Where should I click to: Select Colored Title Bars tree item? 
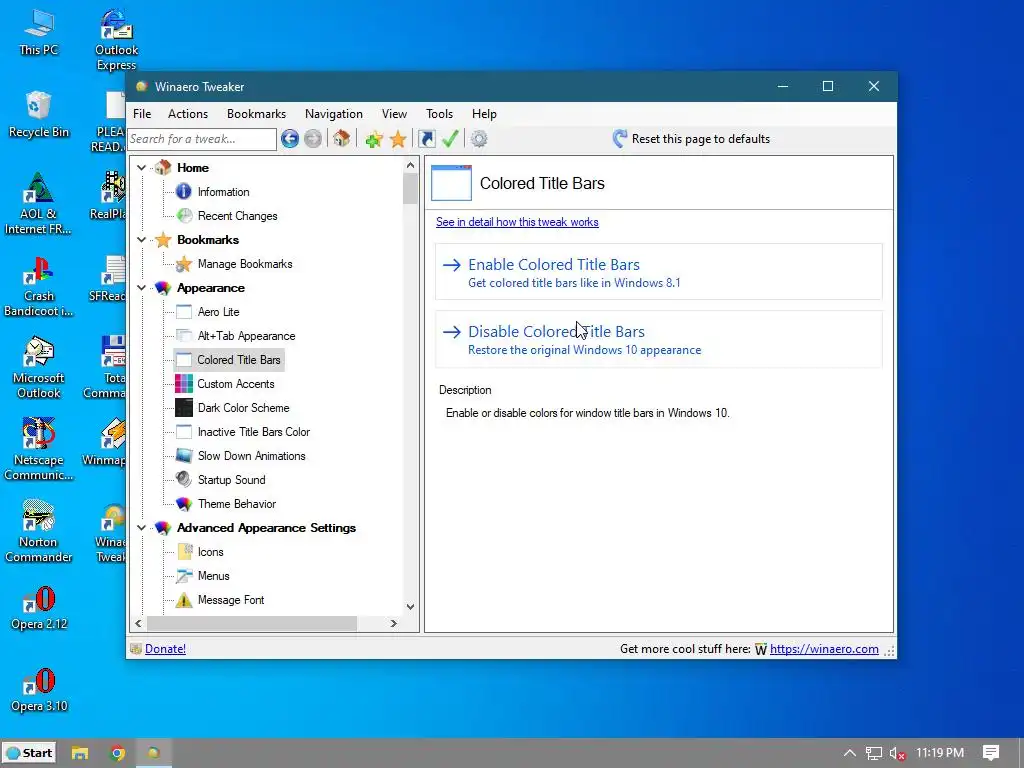click(x=238, y=360)
